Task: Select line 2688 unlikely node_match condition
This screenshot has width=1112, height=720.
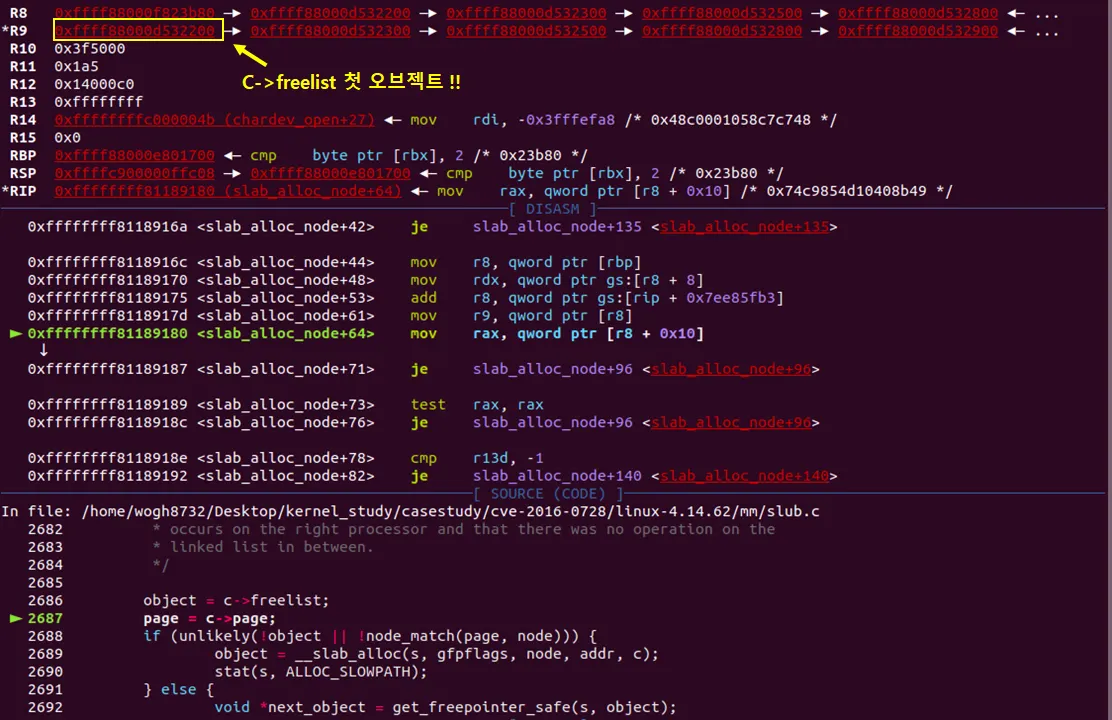Action: [370, 636]
